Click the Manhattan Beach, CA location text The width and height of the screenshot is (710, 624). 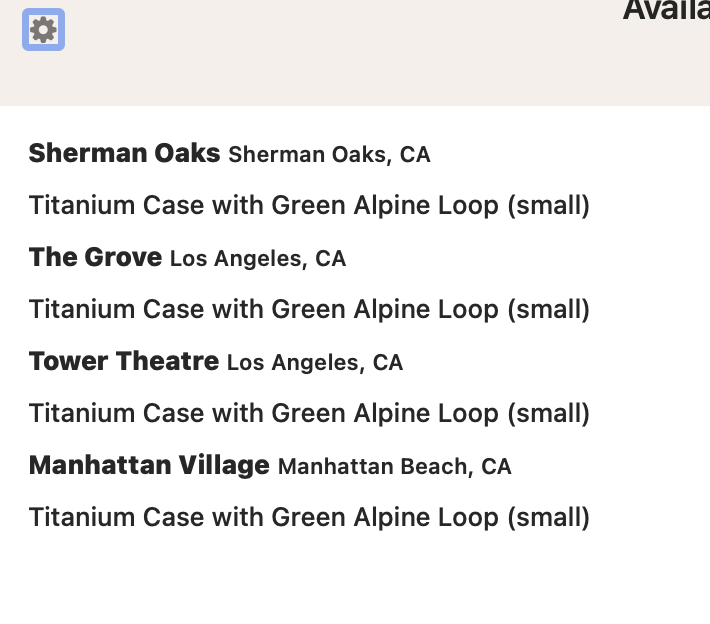(x=395, y=467)
